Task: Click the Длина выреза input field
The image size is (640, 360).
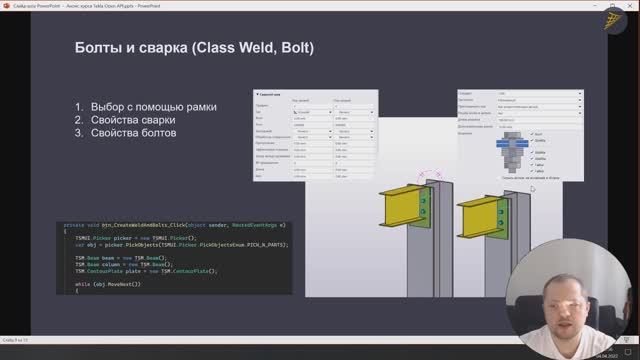Action: pyautogui.click(x=539, y=120)
